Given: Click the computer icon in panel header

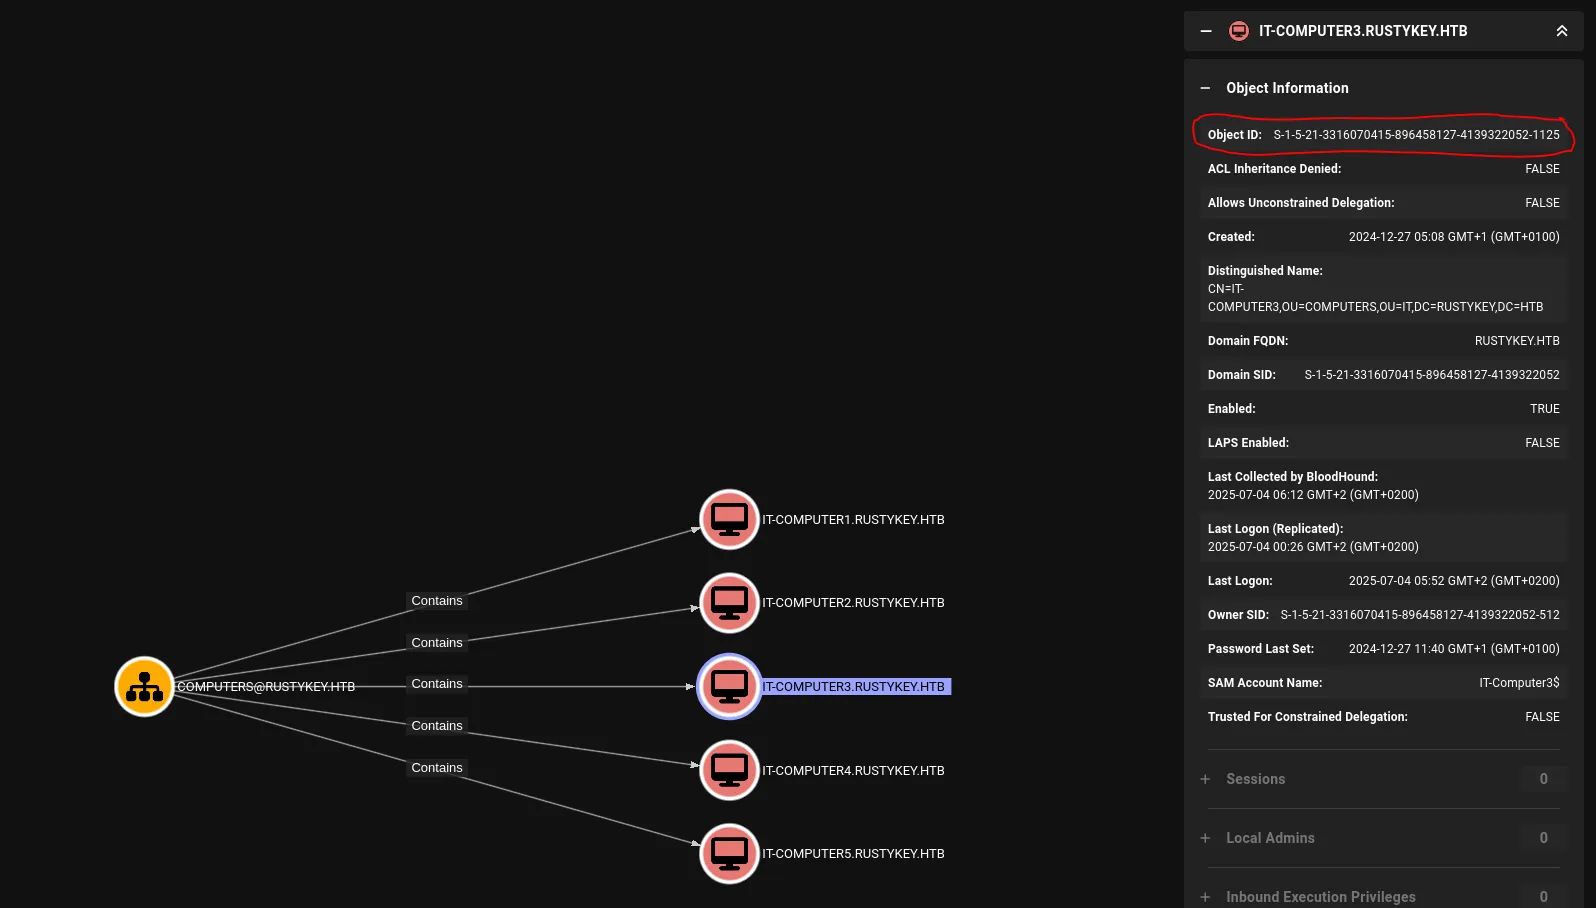Looking at the screenshot, I should [x=1238, y=31].
